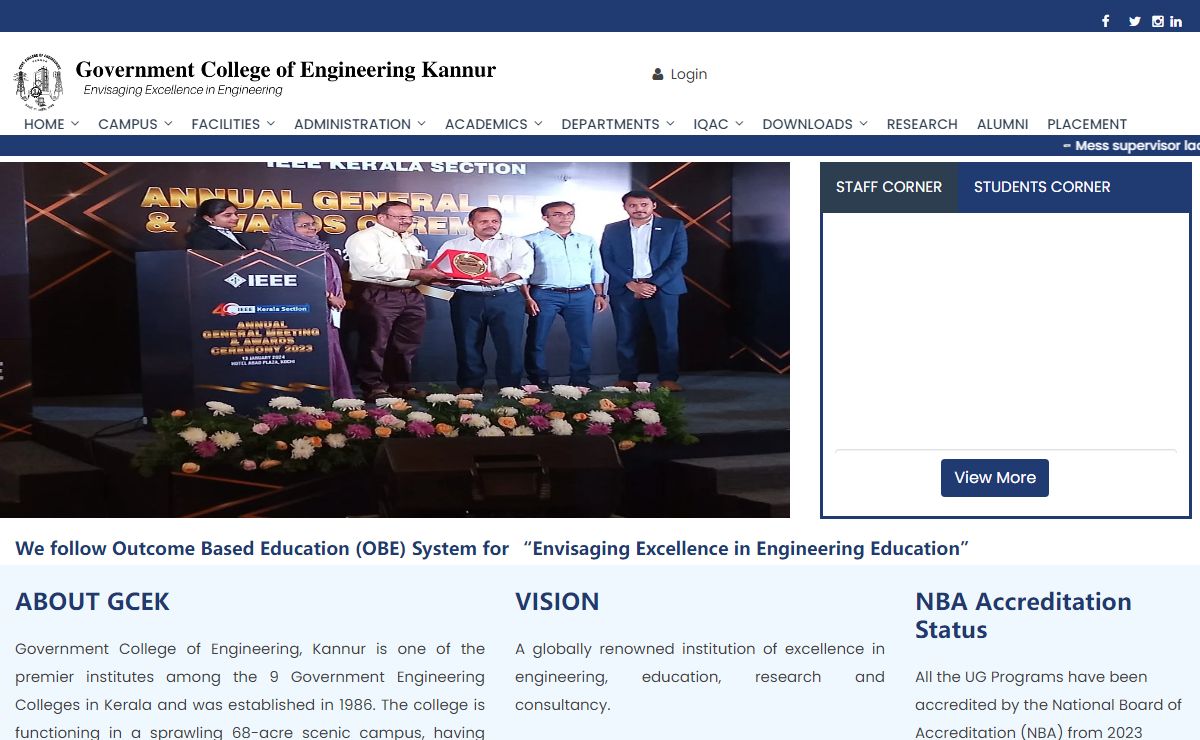This screenshot has height=740, width=1200.
Task: Switch to the STUDENTS CORNER tab
Action: click(1042, 187)
